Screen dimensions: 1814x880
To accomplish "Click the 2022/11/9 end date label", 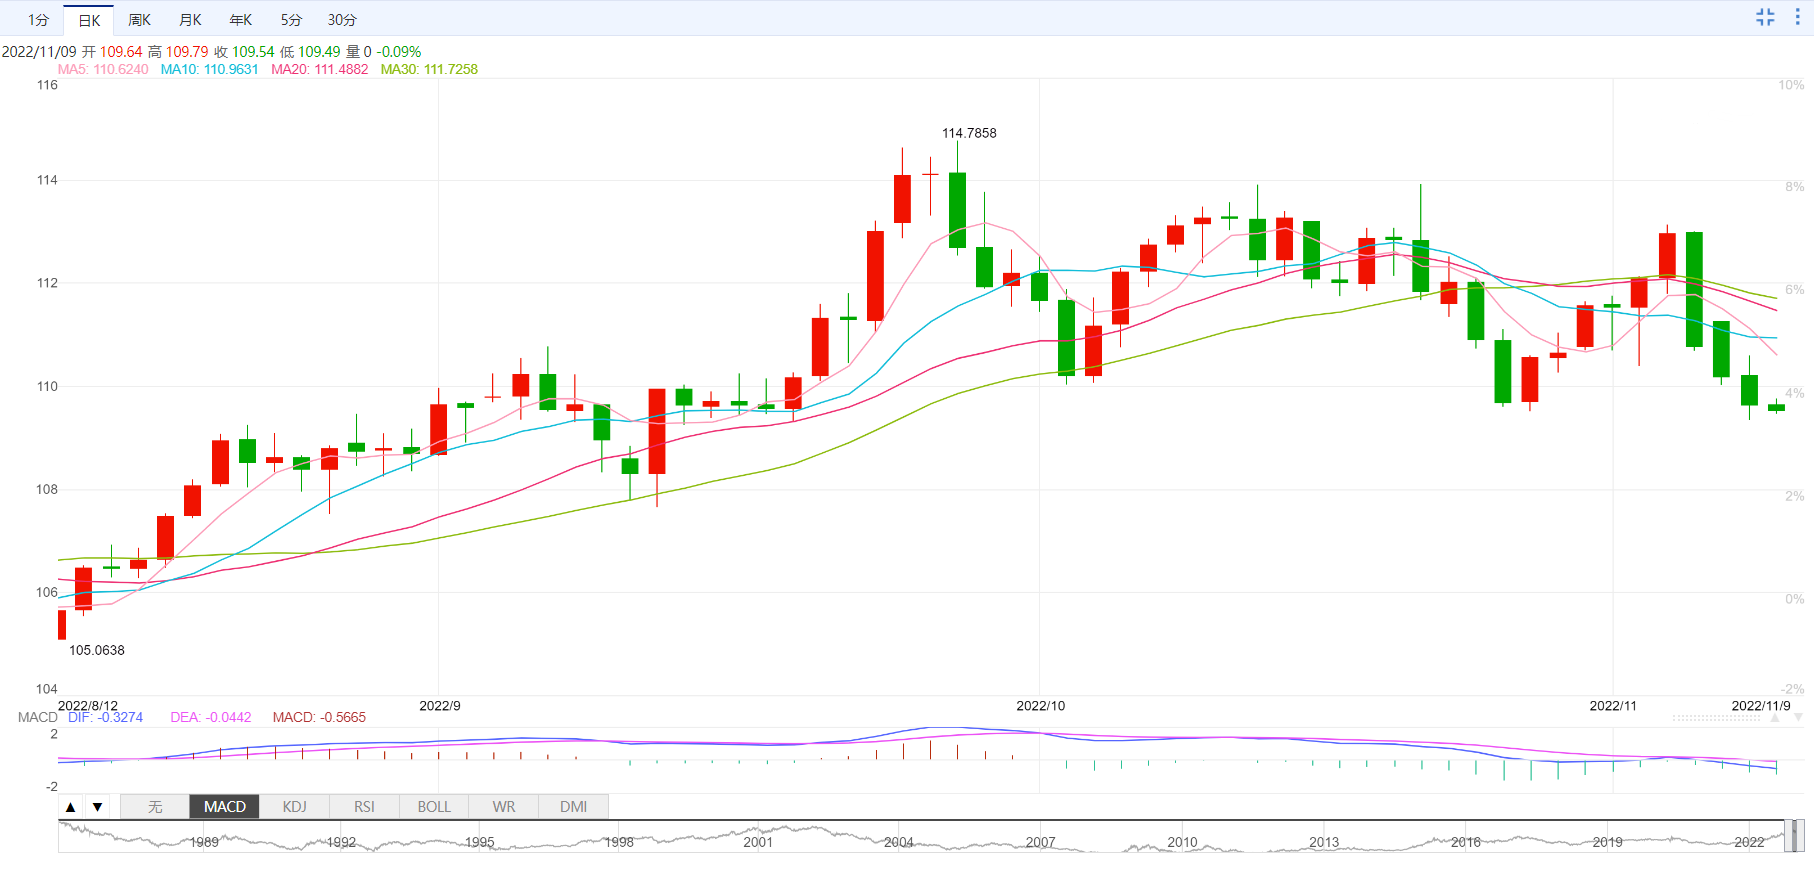I will pyautogui.click(x=1761, y=706).
